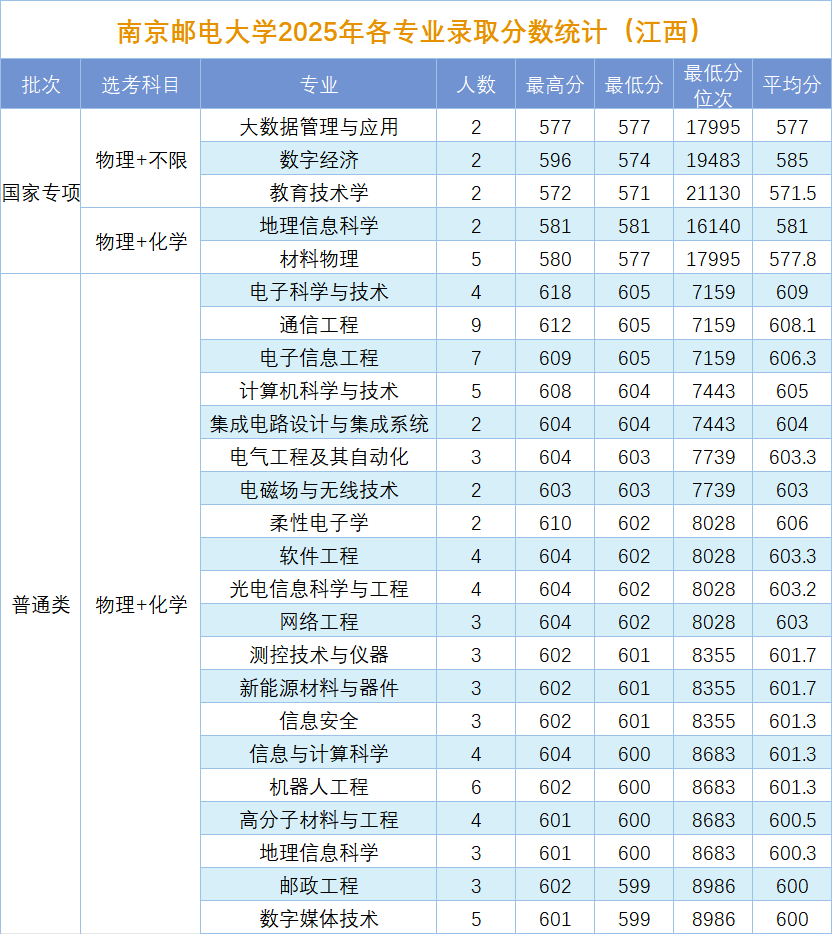Viewport: 832px width, 934px height.
Task: Select major 高分子材料与工程
Action: 319,820
